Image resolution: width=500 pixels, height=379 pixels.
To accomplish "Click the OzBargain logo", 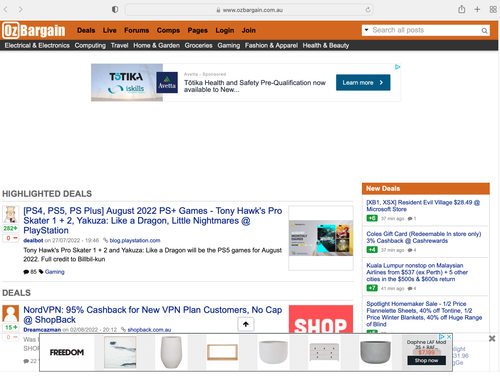I will [x=34, y=30].
